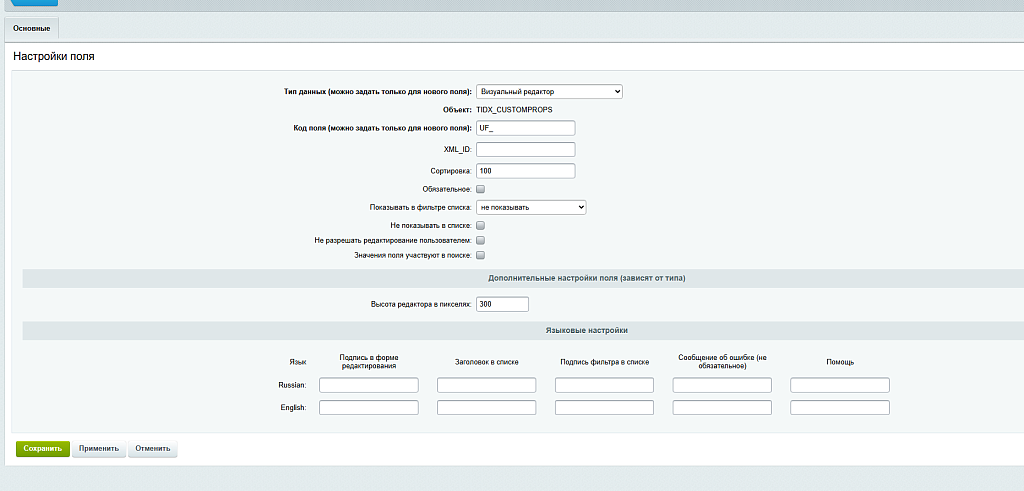Expand 'Показывать в фильтре списка' dropdown
Screen dimensions: 1024x491
(x=531, y=207)
